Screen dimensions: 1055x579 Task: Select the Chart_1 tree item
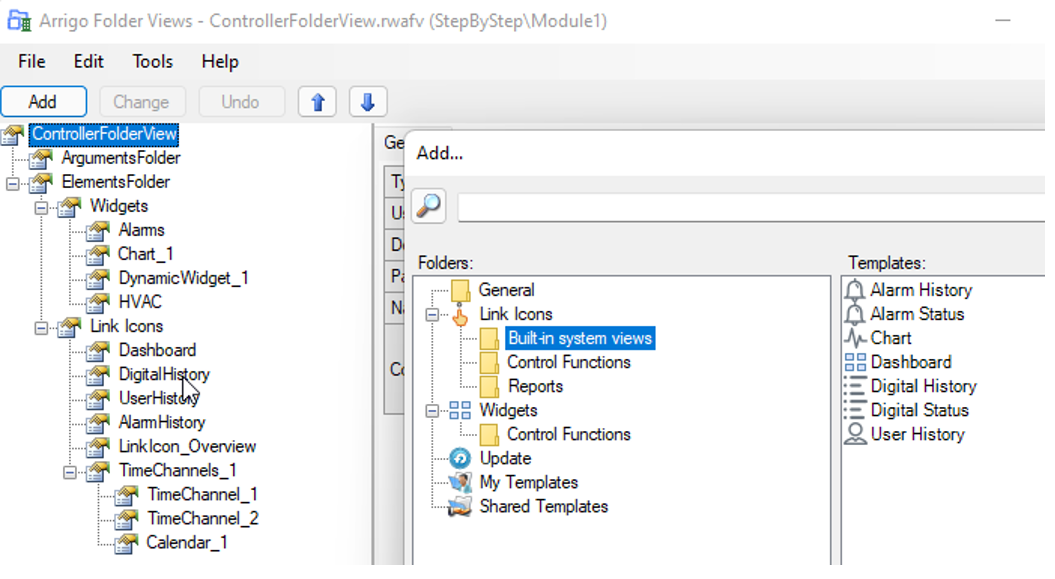(146, 254)
